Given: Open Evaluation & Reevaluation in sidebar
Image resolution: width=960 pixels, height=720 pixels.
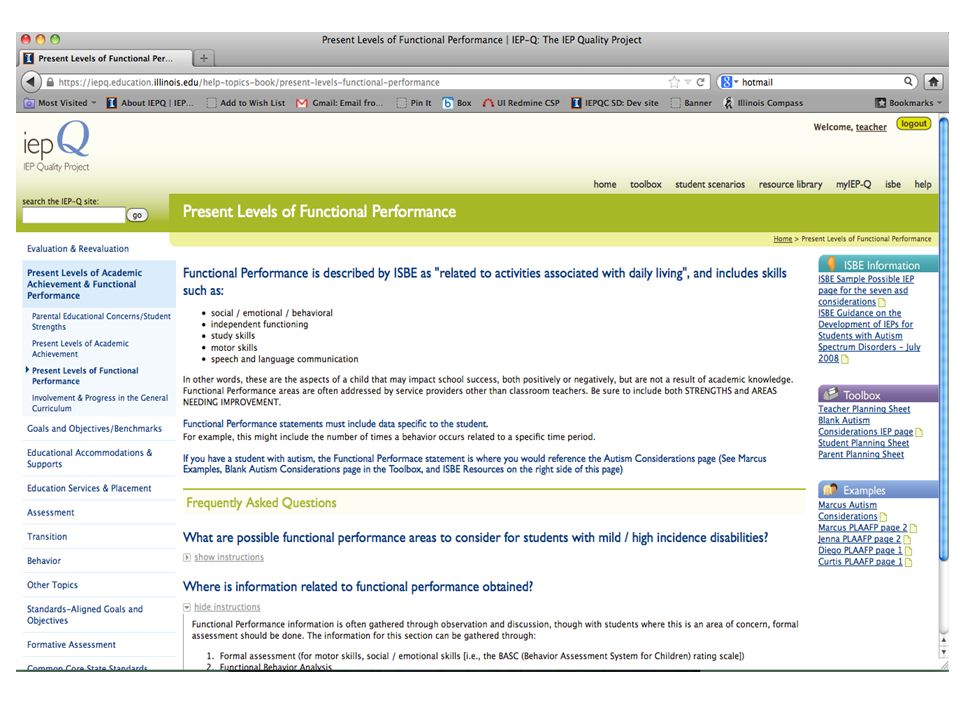Looking at the screenshot, I should [78, 249].
